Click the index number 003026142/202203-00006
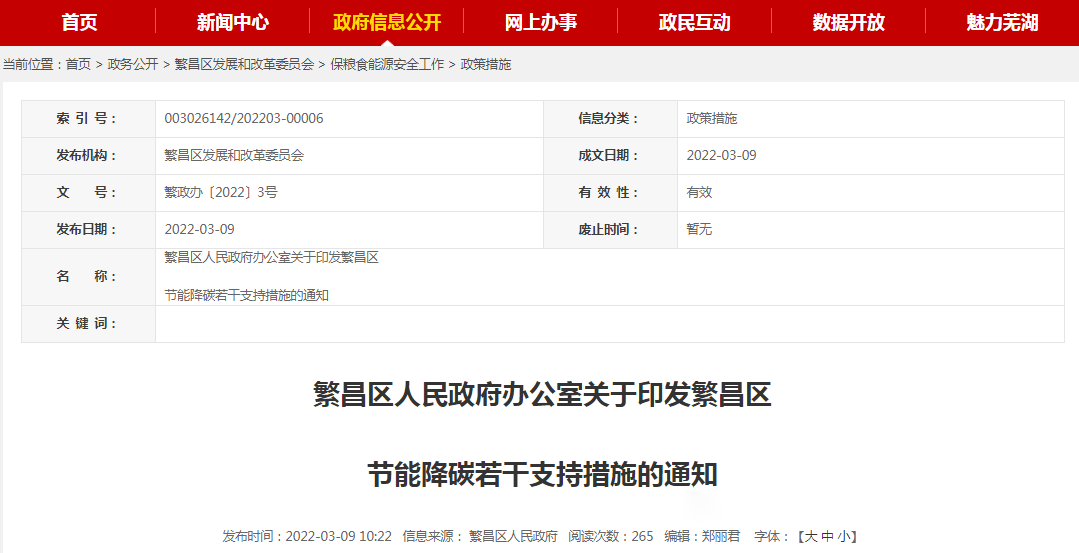The width and height of the screenshot is (1079, 553). point(244,118)
